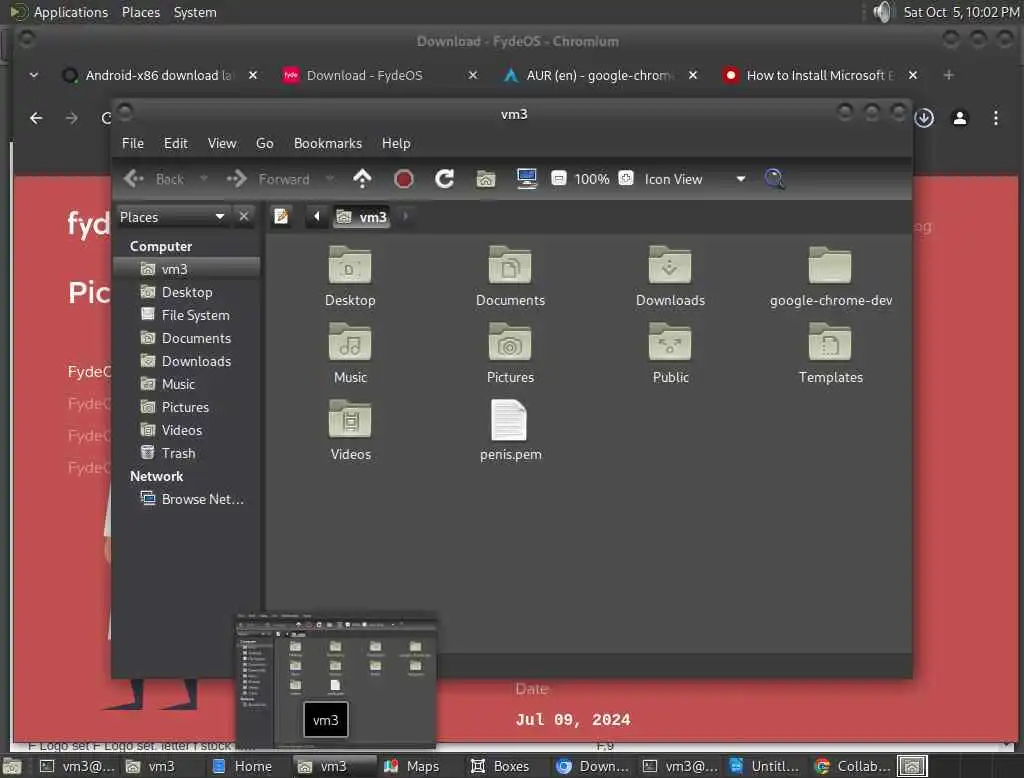Screen dimensions: 1024x778
Task: Open Chromium tab search chevron
Action: (x=33, y=75)
